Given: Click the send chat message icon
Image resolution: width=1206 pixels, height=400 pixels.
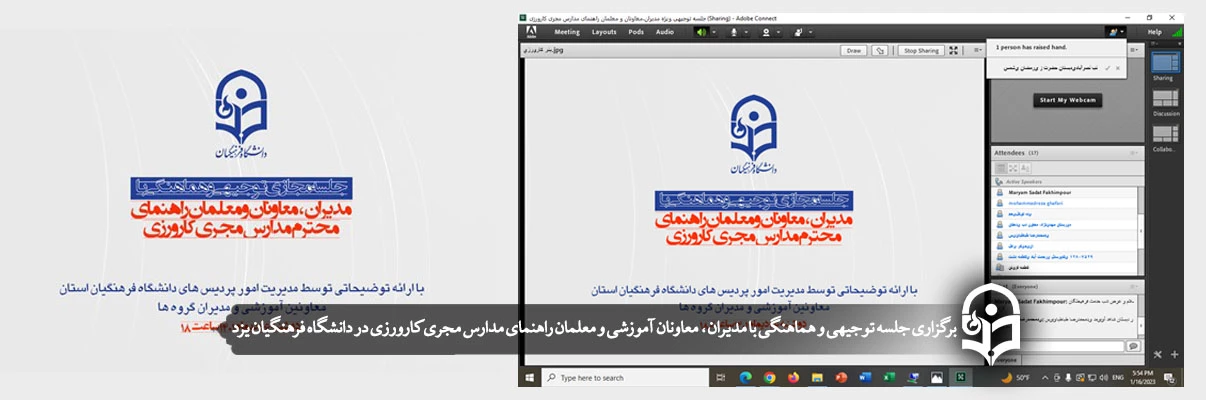Looking at the screenshot, I should click(1133, 346).
